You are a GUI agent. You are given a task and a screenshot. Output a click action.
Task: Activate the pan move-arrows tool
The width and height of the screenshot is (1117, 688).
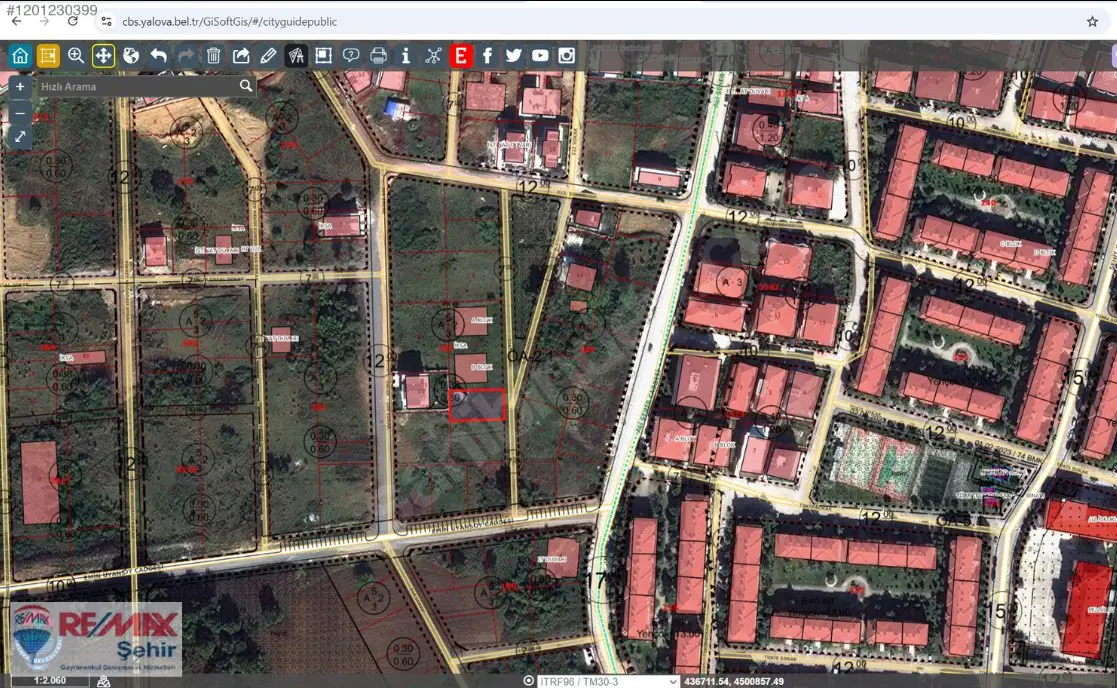pos(103,56)
